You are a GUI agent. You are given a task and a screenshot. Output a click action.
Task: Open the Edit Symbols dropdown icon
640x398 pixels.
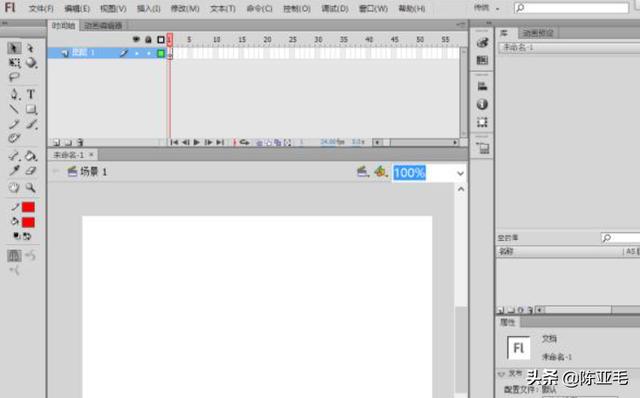[380, 172]
